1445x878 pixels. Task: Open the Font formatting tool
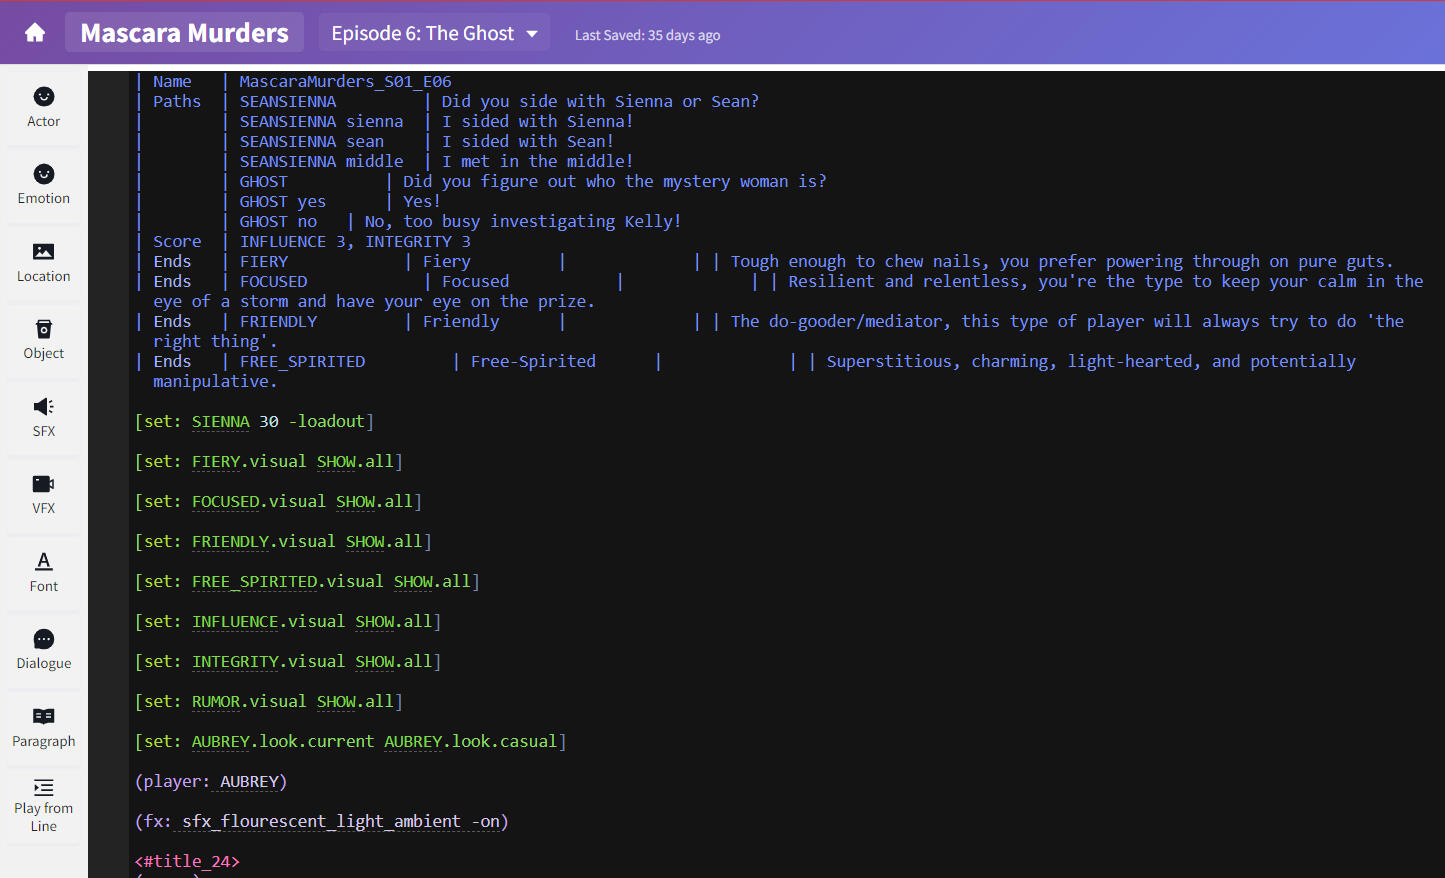[44, 572]
